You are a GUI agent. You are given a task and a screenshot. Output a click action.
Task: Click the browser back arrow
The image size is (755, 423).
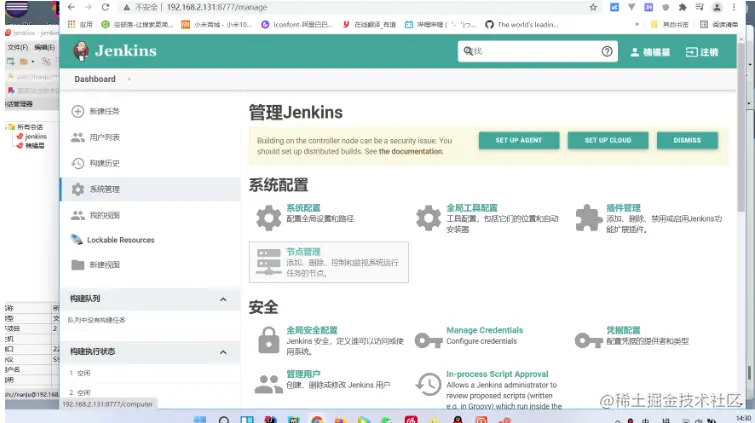[x=71, y=7]
